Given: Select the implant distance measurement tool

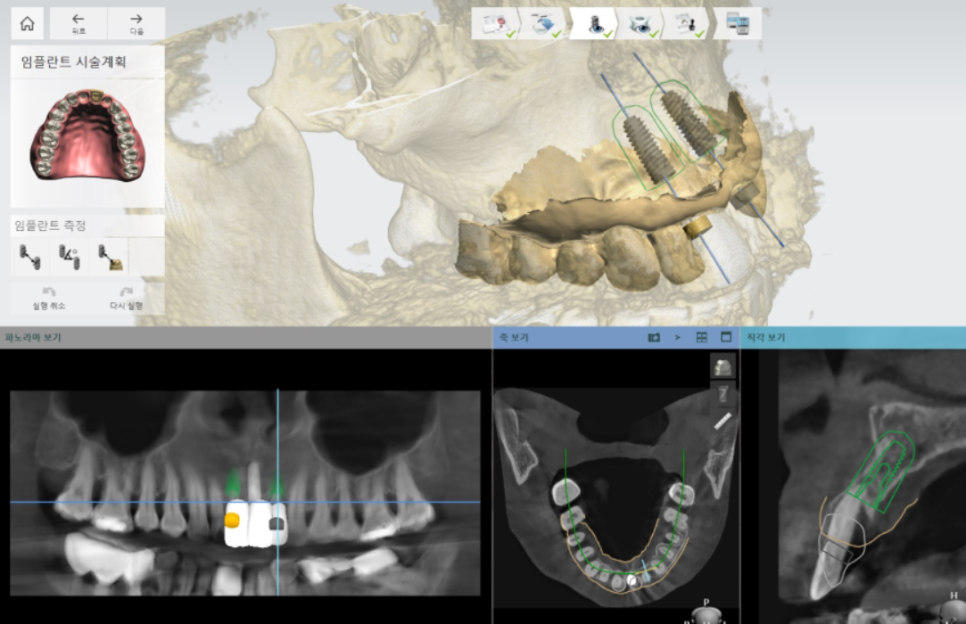Looking at the screenshot, I should click(x=28, y=256).
